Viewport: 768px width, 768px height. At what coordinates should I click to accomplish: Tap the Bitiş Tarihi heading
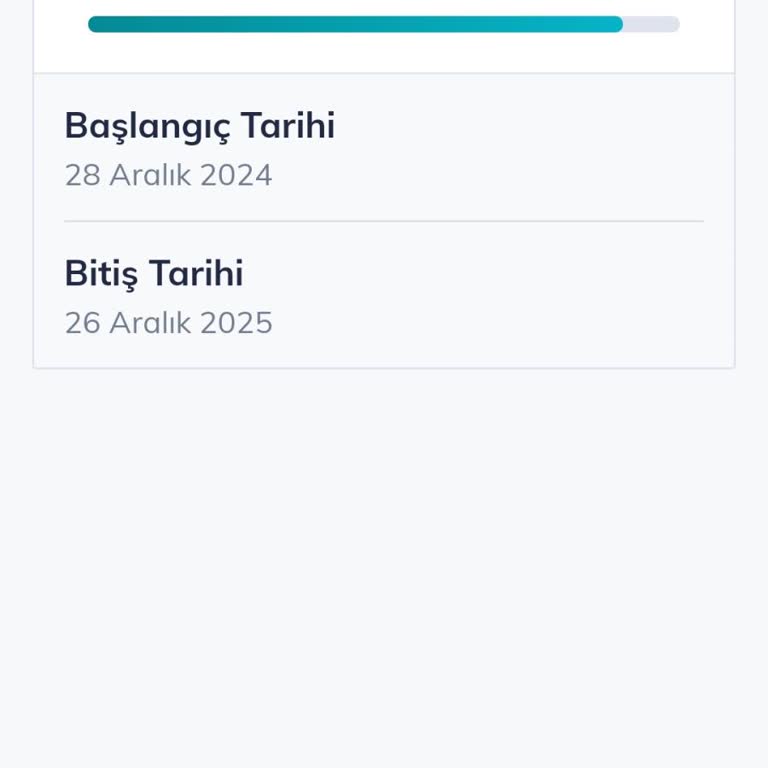tap(153, 273)
